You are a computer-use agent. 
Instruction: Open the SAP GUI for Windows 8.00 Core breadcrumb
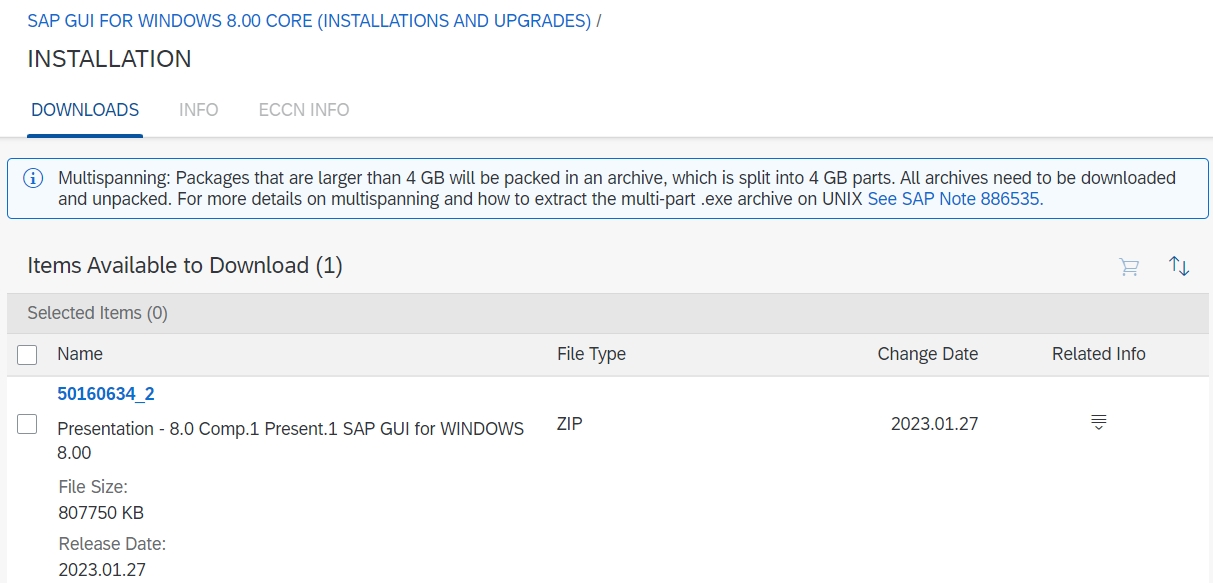point(309,21)
